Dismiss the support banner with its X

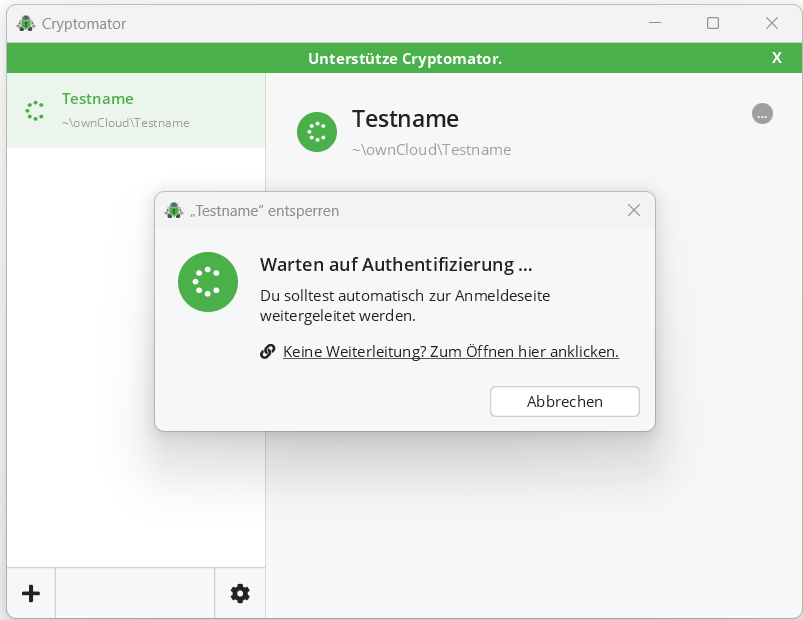(777, 58)
